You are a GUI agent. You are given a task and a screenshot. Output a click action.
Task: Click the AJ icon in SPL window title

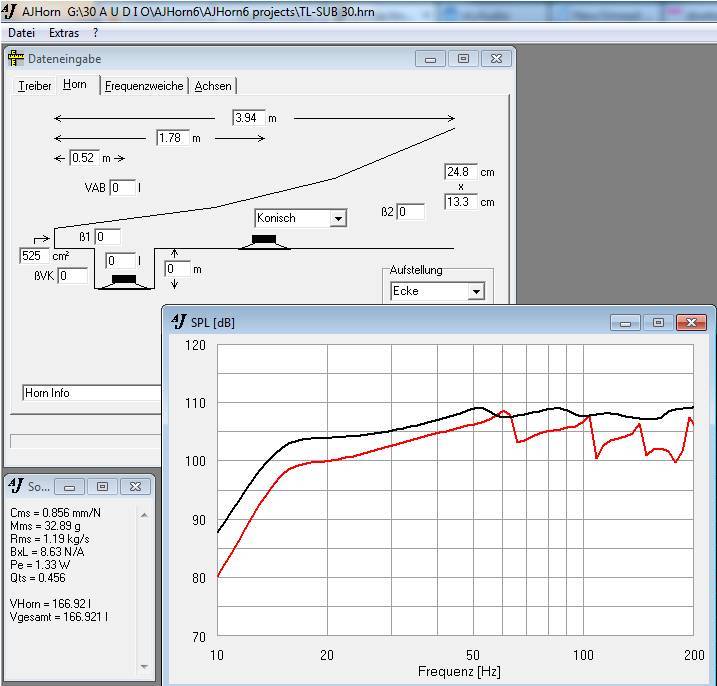tap(178, 322)
